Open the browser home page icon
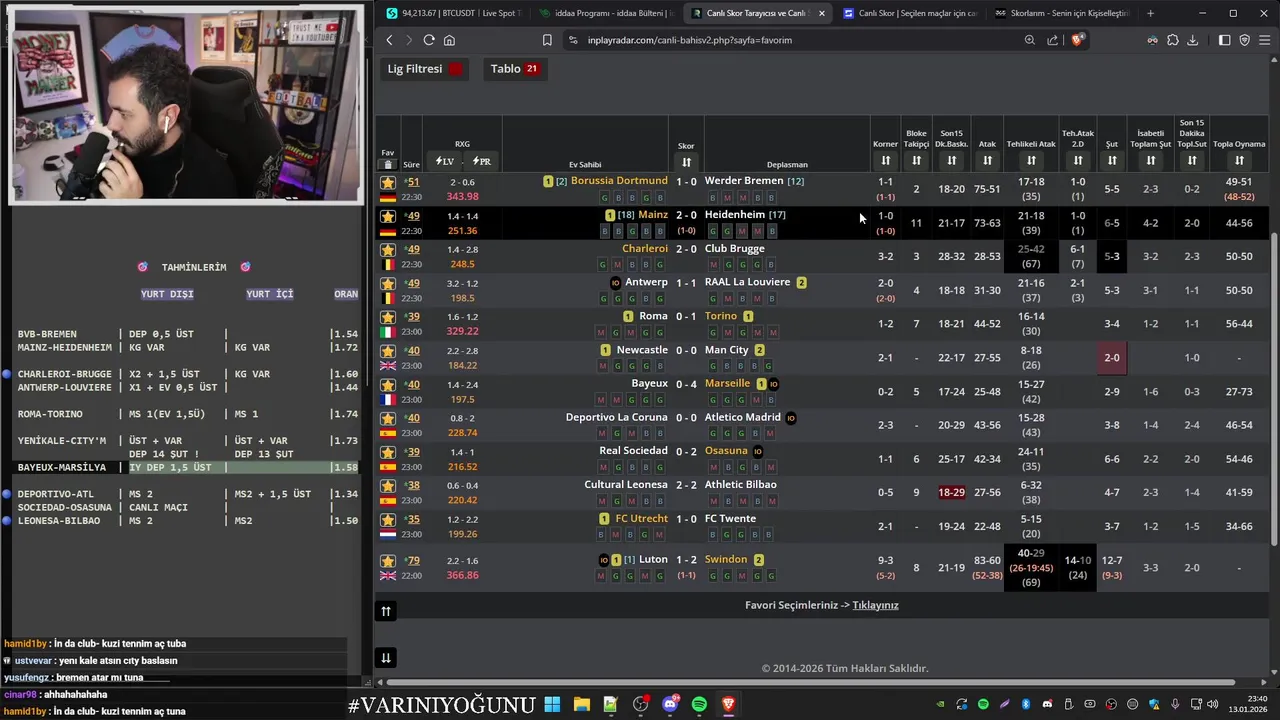The height and width of the screenshot is (720, 1280). point(449,40)
